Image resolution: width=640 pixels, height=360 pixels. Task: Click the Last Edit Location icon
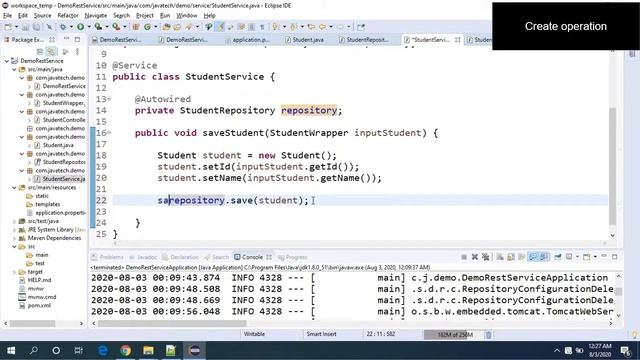[x=311, y=27]
